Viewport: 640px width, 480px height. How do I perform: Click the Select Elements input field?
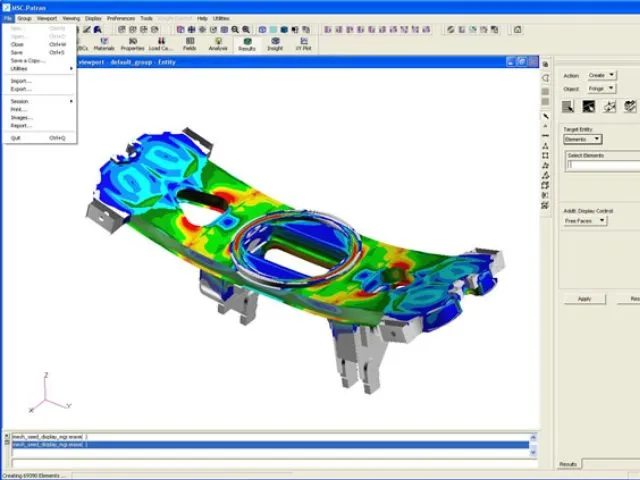tap(602, 165)
